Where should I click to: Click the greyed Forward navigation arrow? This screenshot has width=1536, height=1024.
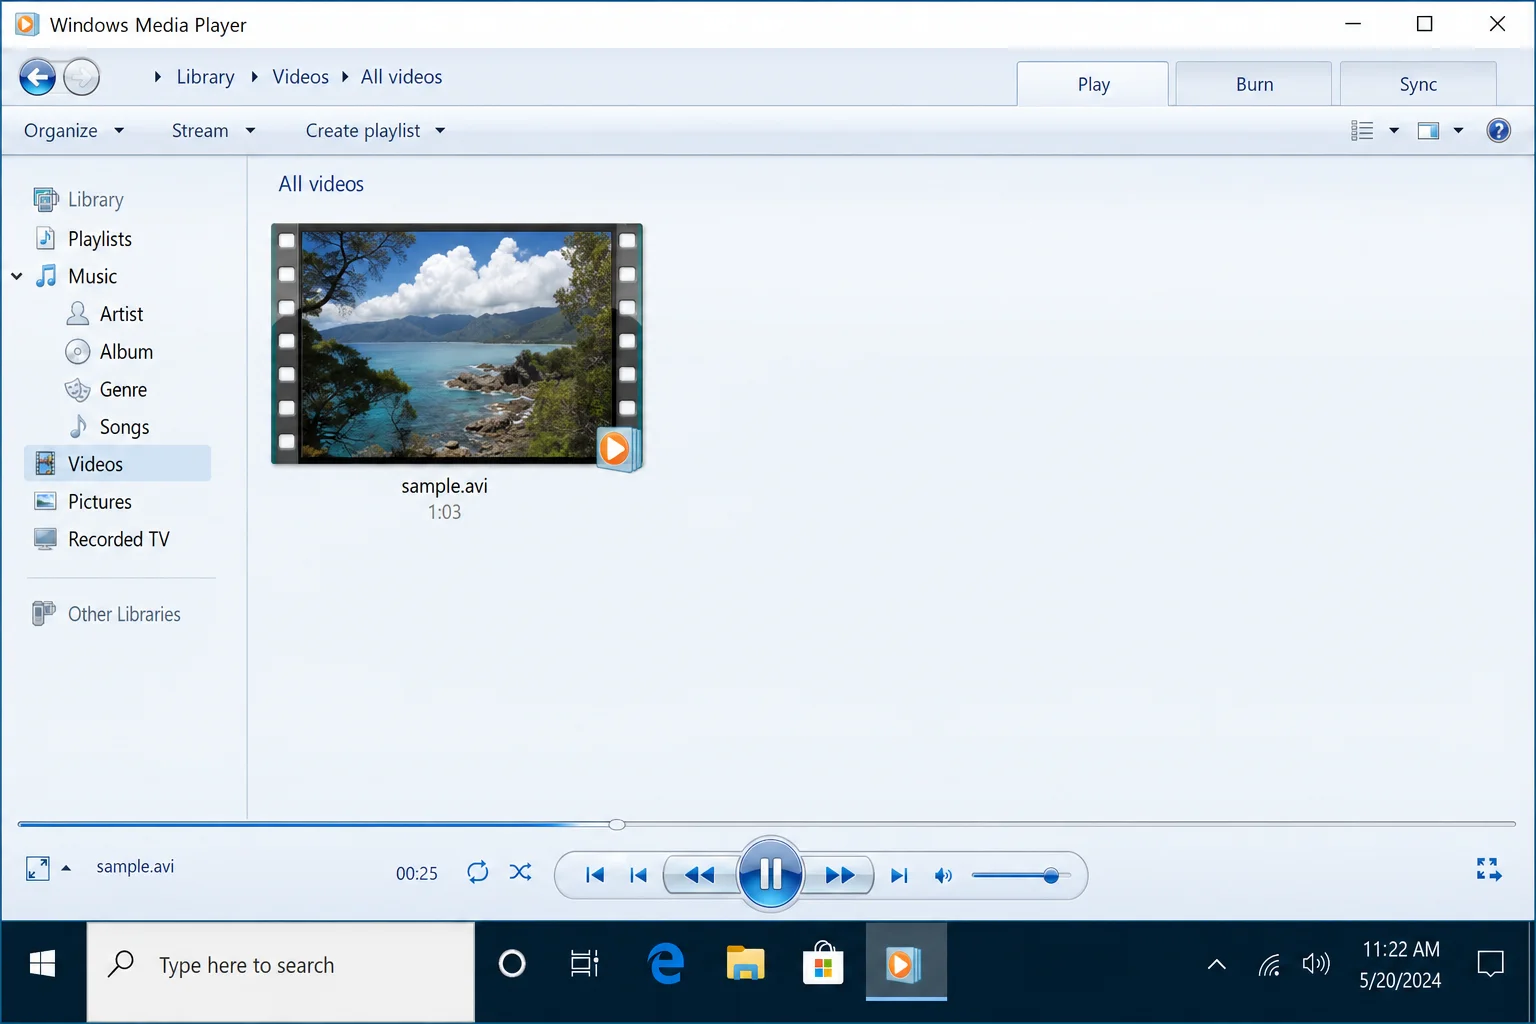click(82, 77)
